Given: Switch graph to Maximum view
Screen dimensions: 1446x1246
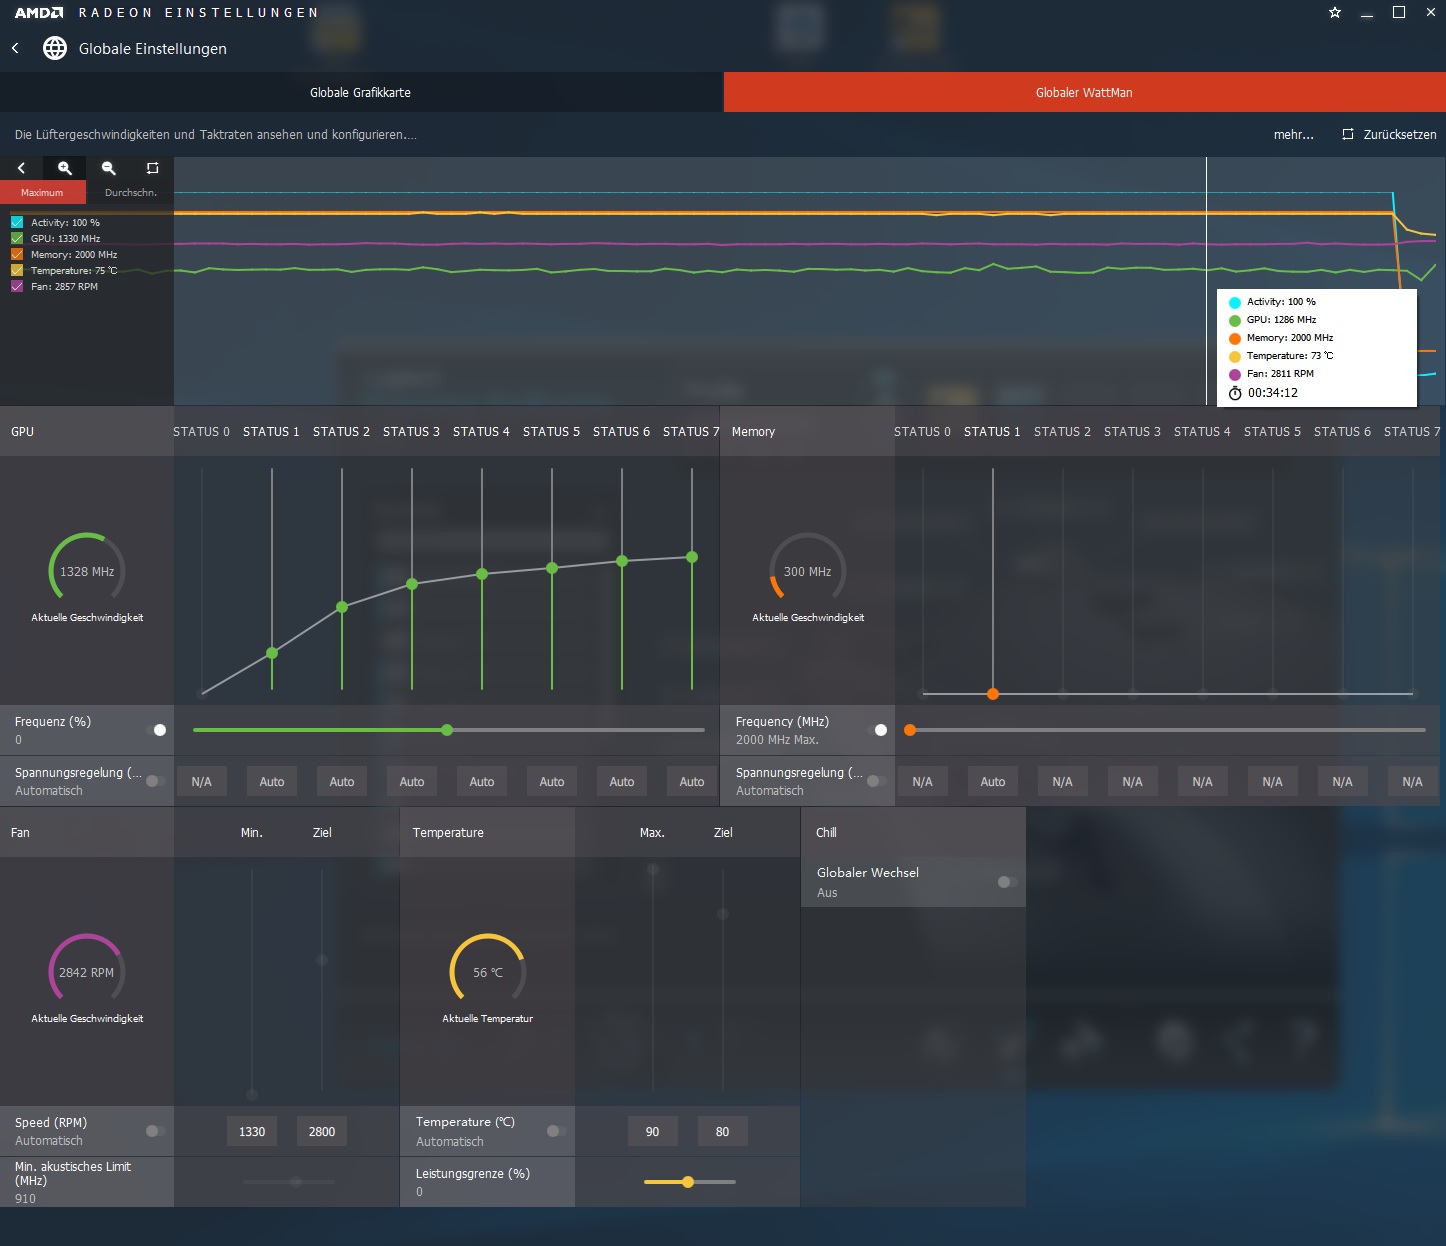Looking at the screenshot, I should click(x=42, y=192).
